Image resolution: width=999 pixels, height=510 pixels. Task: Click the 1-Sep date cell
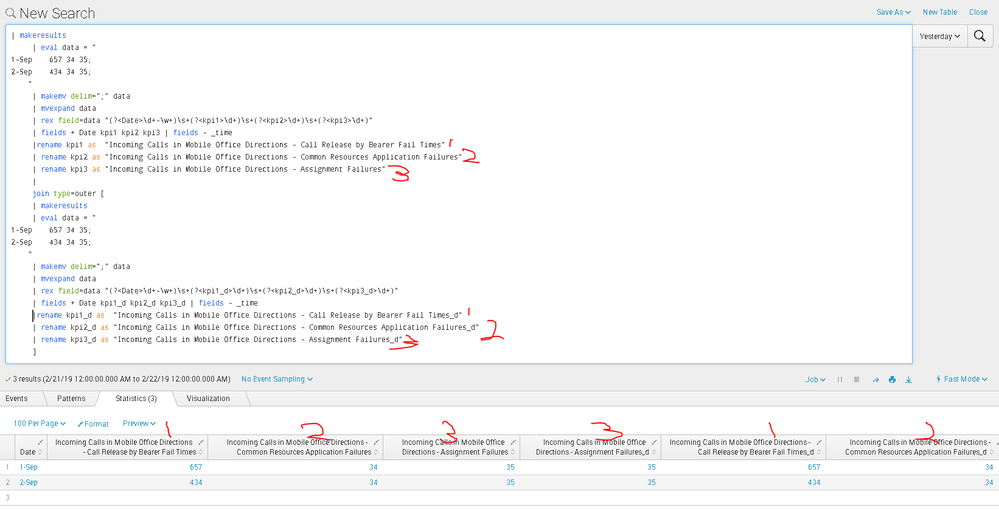click(x=28, y=467)
